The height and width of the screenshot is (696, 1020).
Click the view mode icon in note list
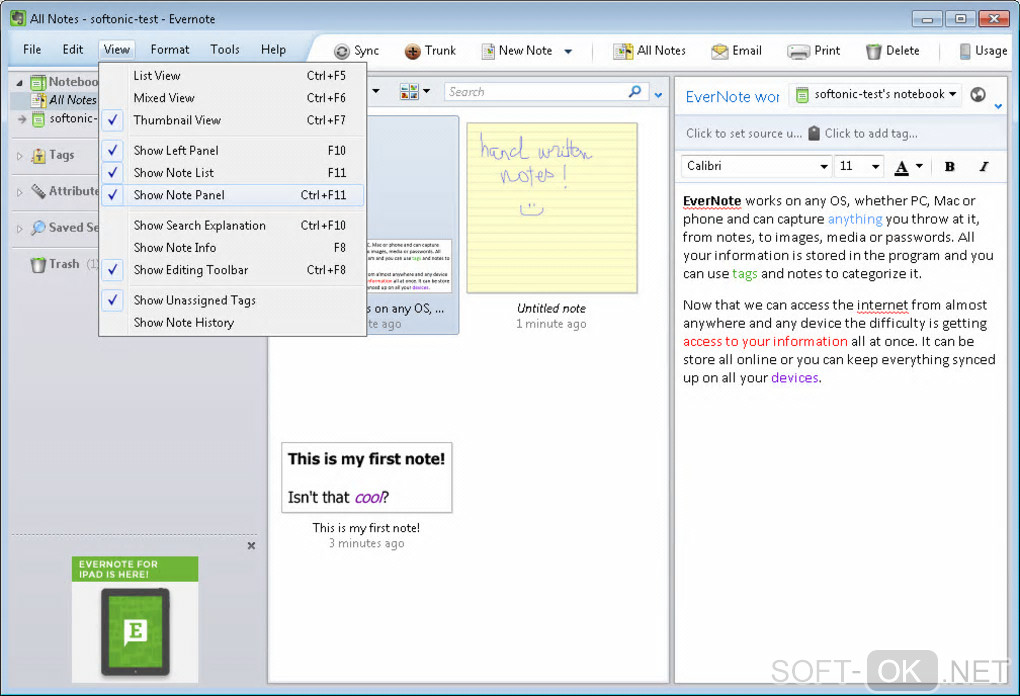[409, 92]
